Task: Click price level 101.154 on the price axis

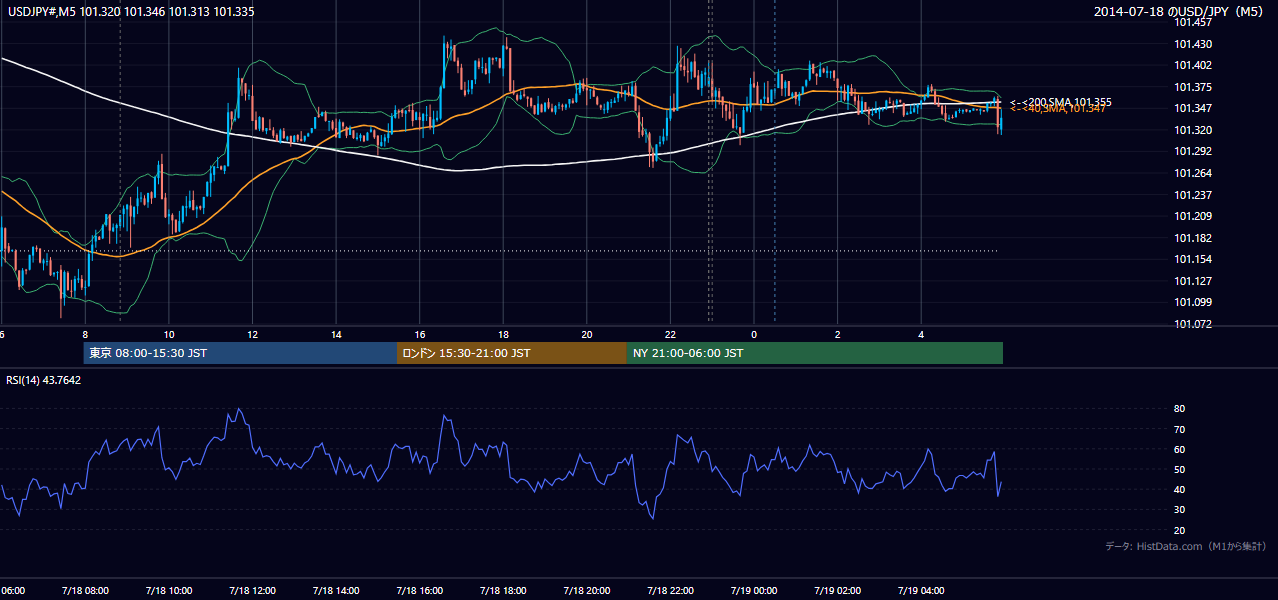Action: click(x=1192, y=260)
